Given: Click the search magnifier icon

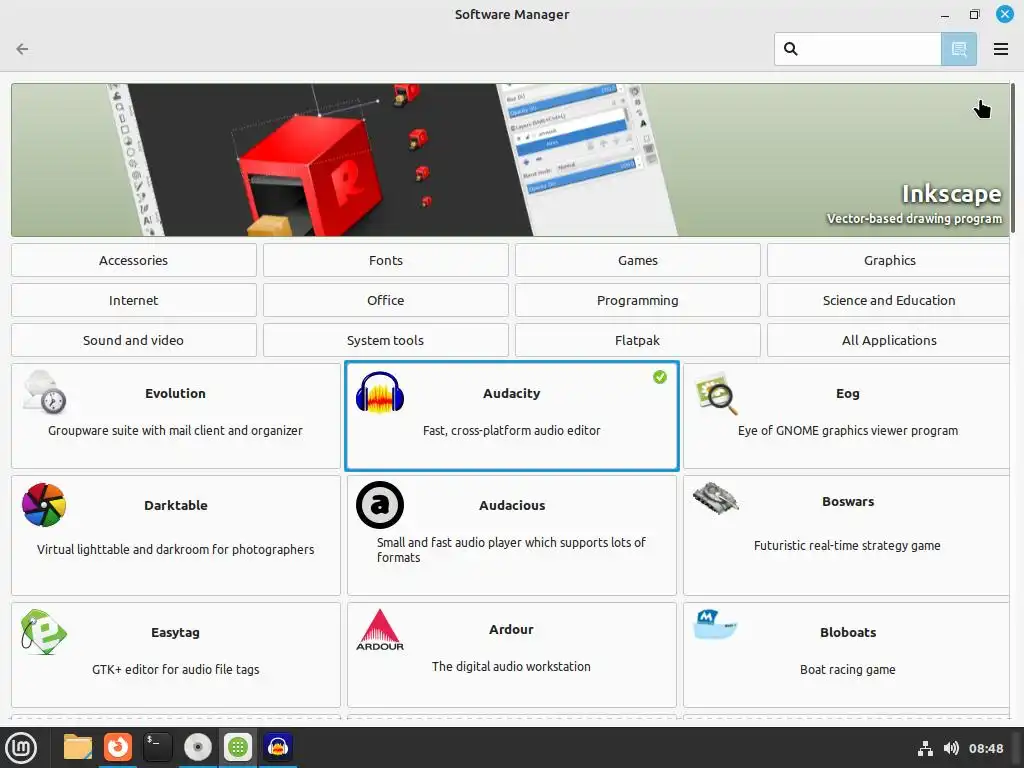Looking at the screenshot, I should (790, 49).
